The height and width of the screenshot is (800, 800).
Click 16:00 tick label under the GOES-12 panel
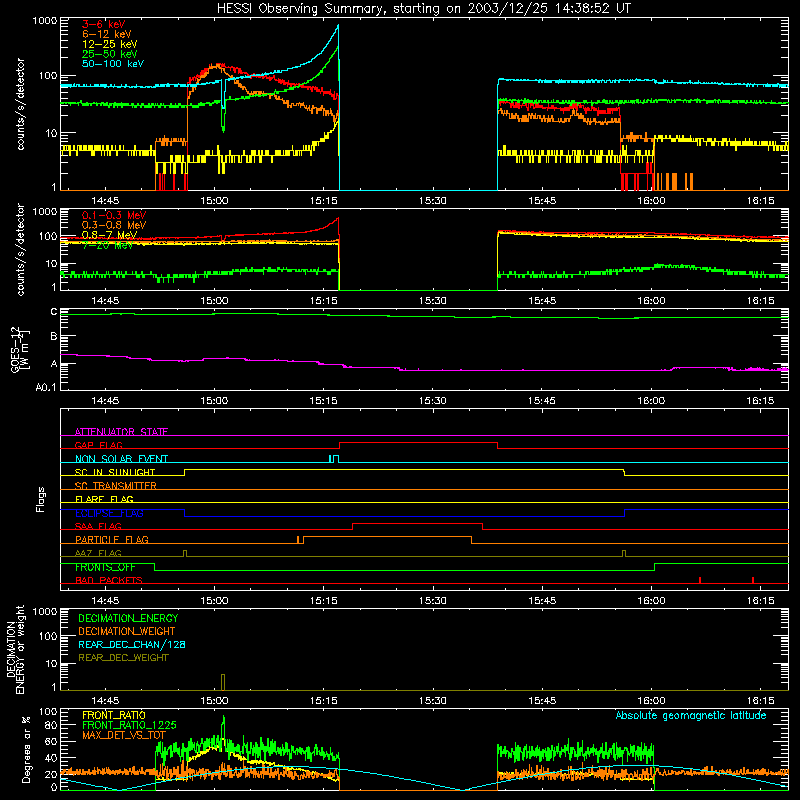tap(652, 401)
